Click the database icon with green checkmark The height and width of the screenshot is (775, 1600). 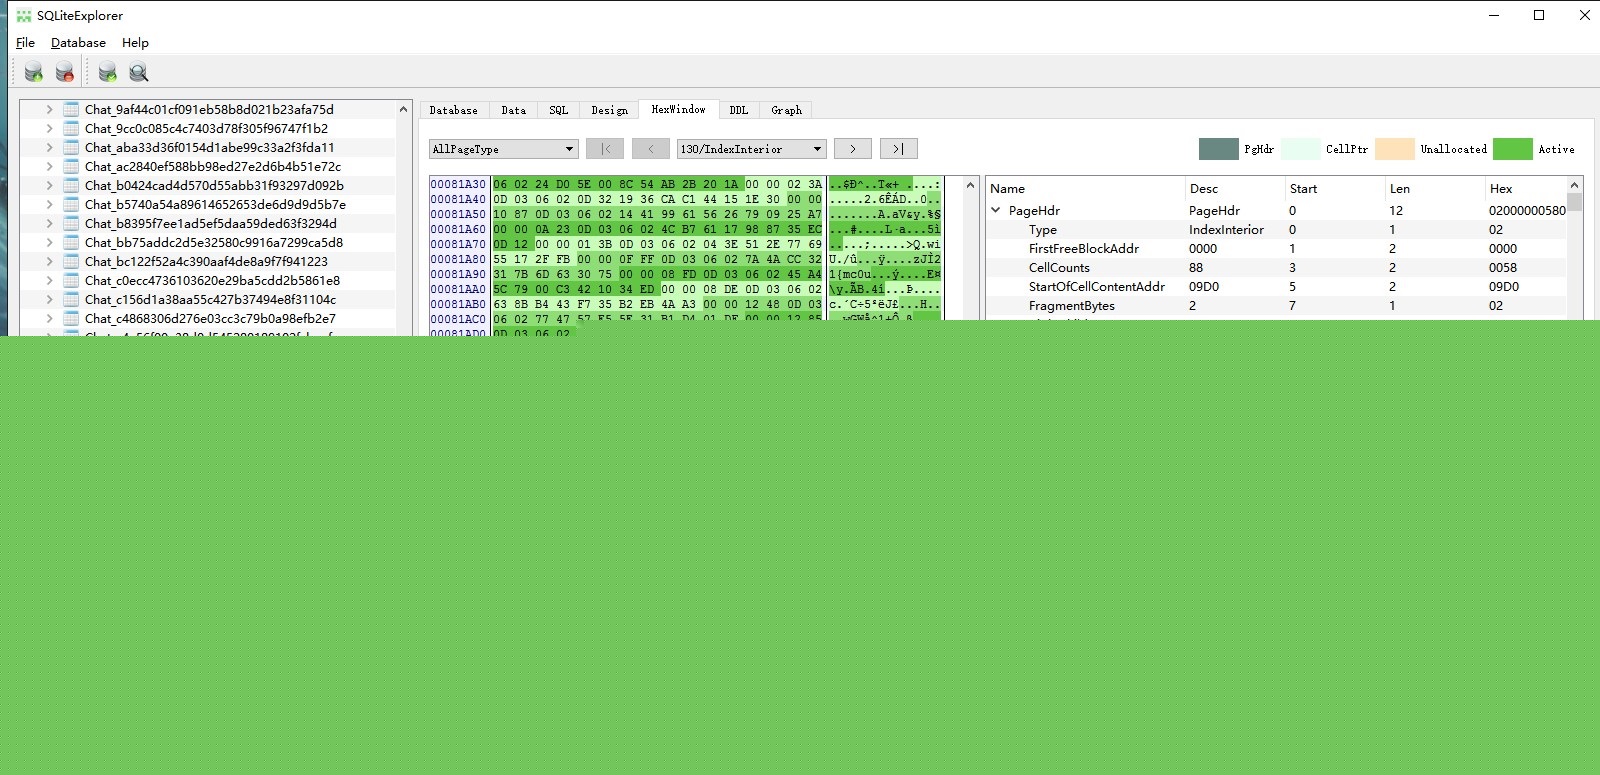tap(108, 71)
